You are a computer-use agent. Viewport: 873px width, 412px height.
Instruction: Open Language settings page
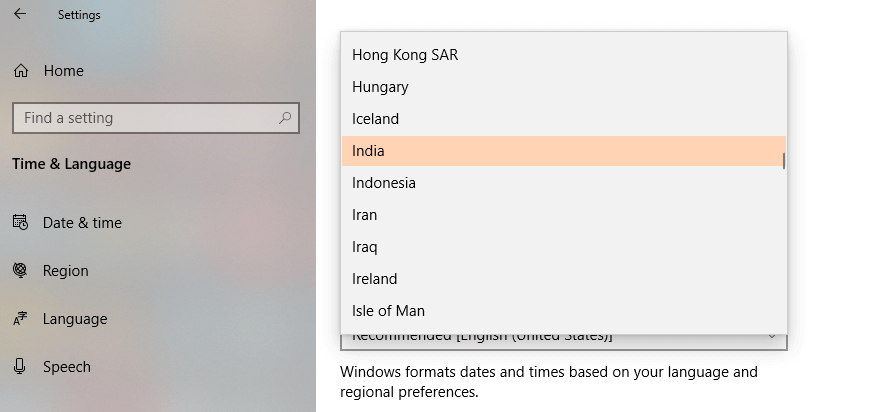pos(75,319)
